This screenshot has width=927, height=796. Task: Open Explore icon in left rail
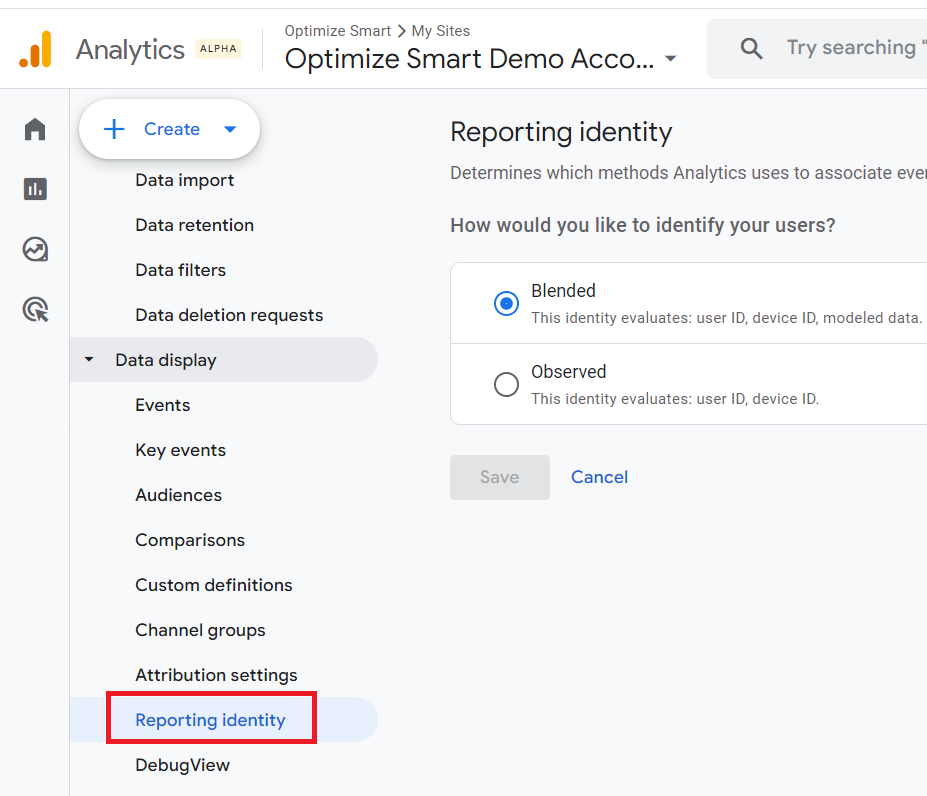click(35, 249)
